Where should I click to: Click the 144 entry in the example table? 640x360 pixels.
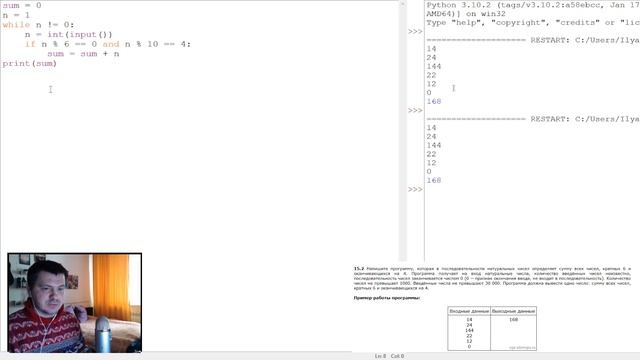pyautogui.click(x=469, y=331)
